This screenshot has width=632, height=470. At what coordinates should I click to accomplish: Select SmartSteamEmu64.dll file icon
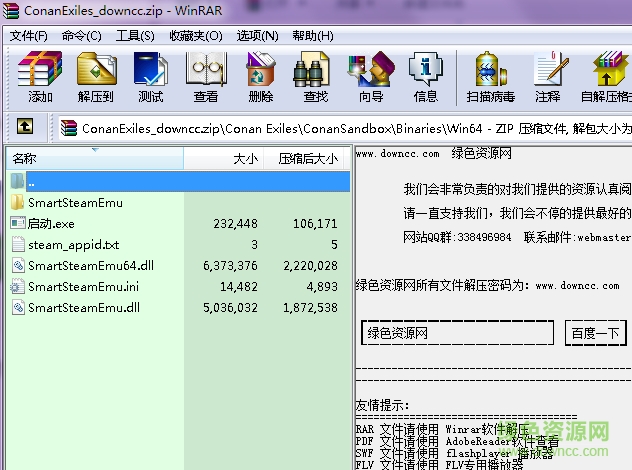pyautogui.click(x=18, y=265)
